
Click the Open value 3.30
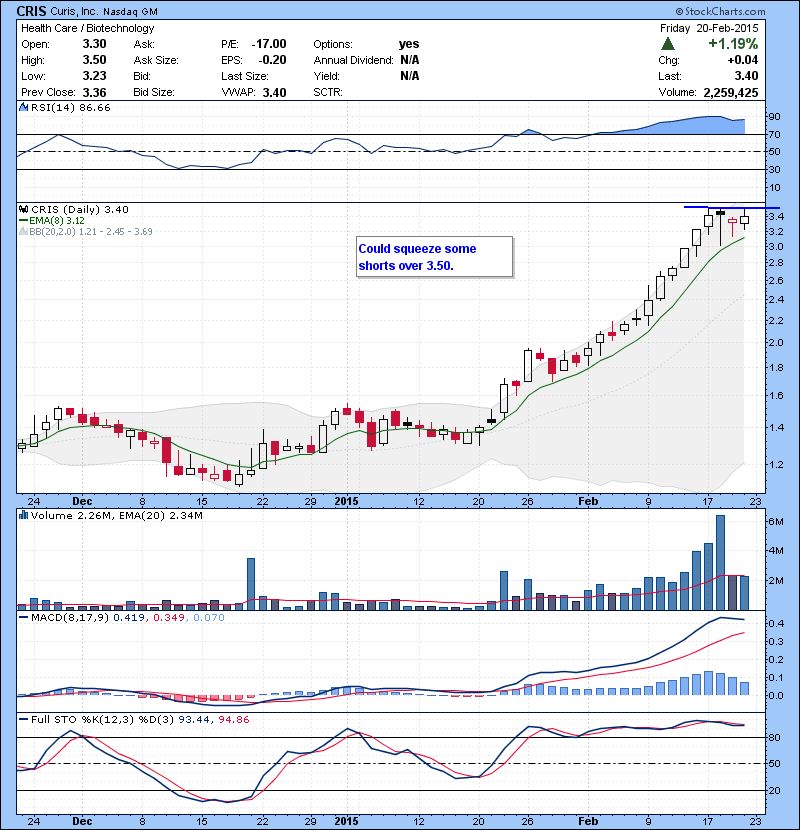94,44
